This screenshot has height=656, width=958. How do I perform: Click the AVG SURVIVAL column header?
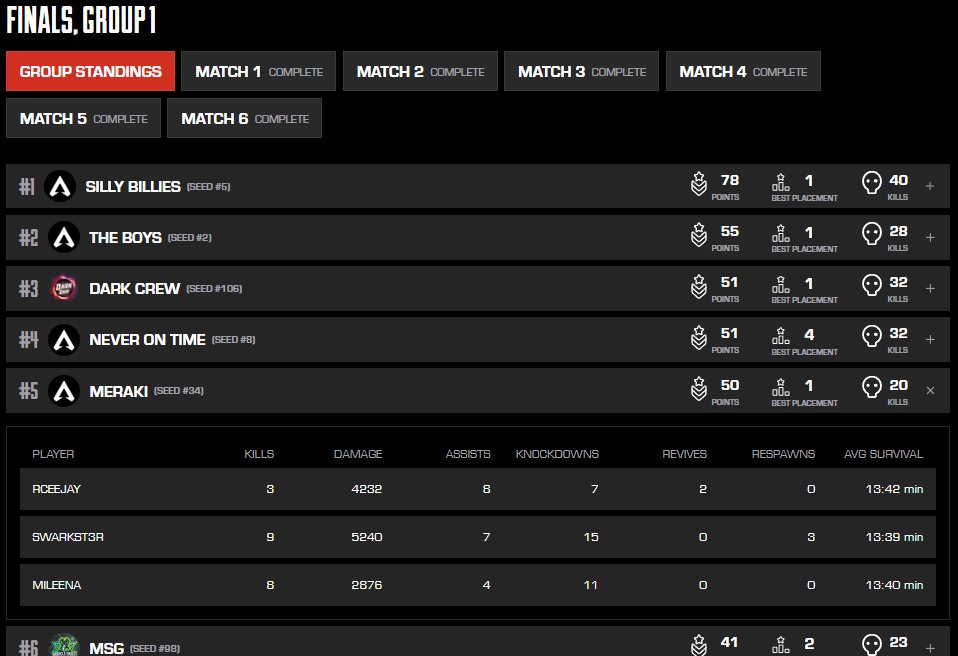[883, 454]
